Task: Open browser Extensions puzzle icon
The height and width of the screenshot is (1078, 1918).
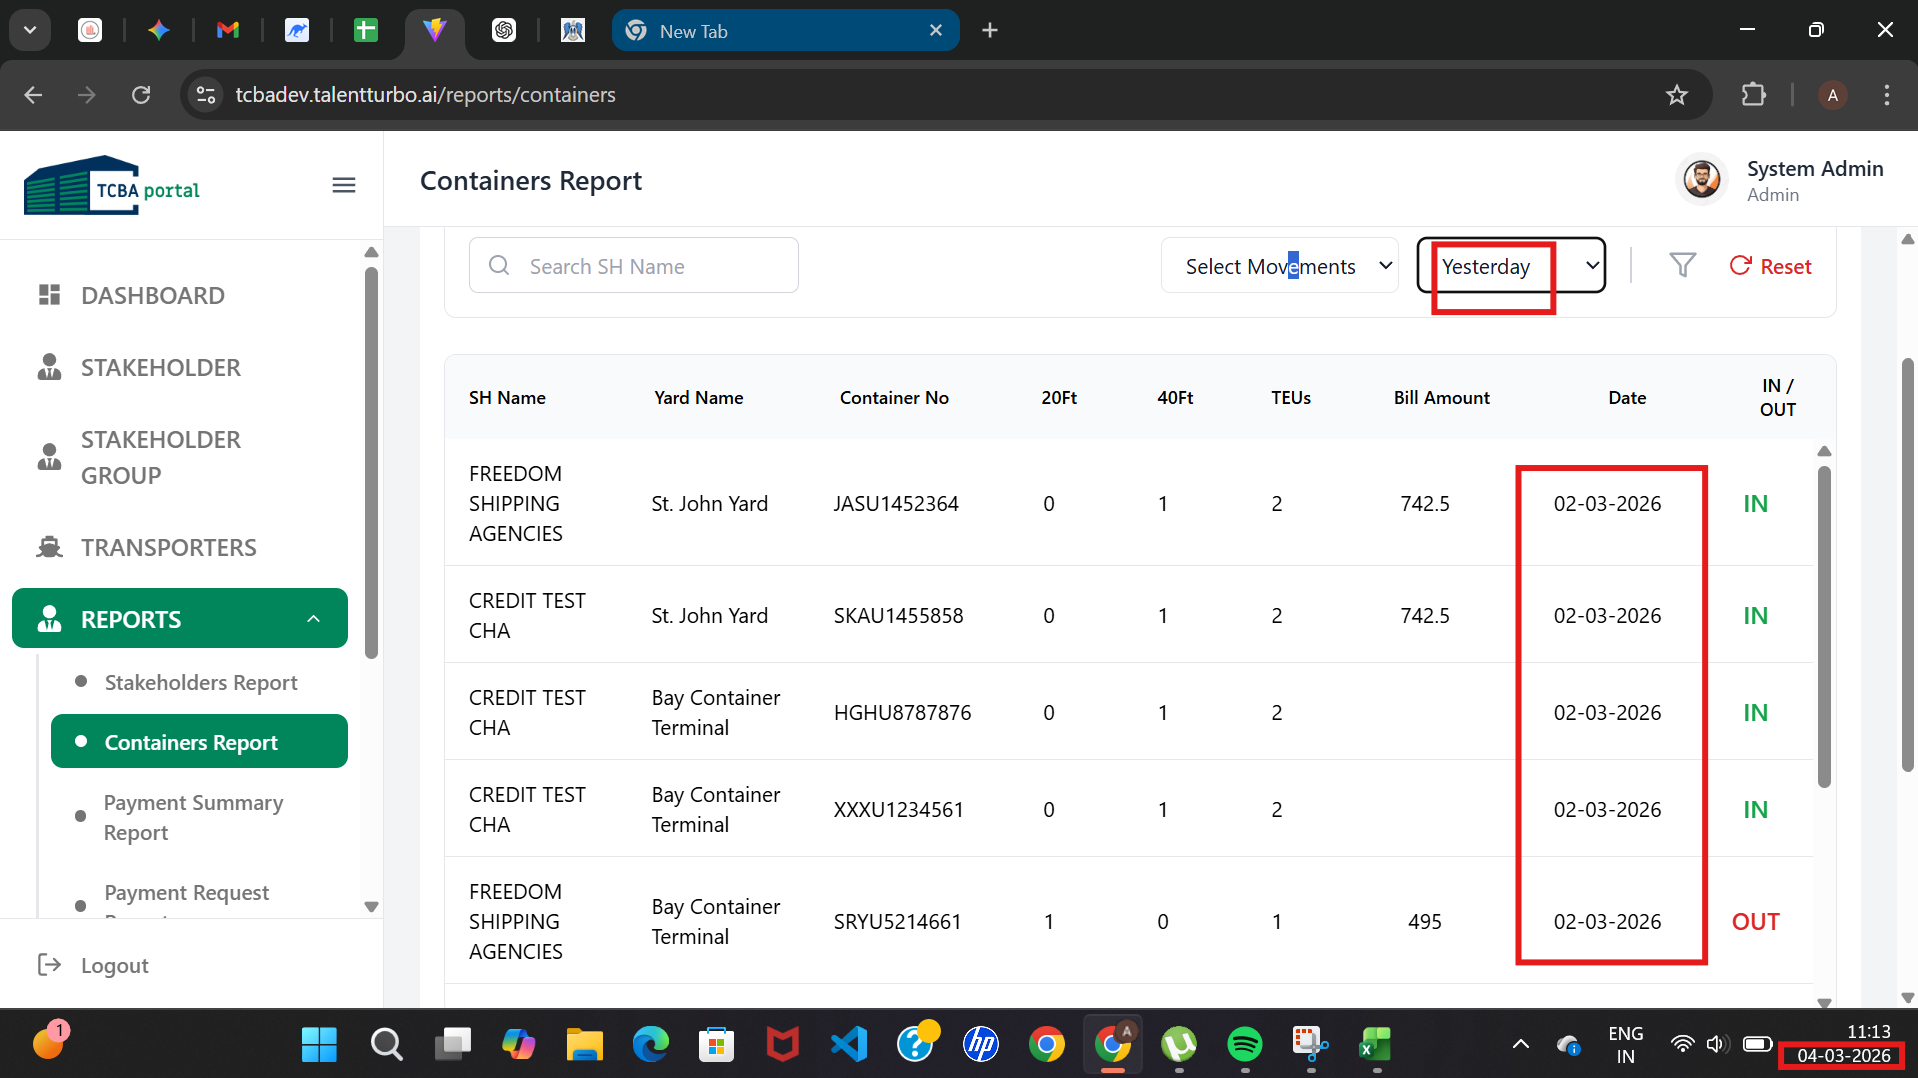Action: click(x=1753, y=95)
